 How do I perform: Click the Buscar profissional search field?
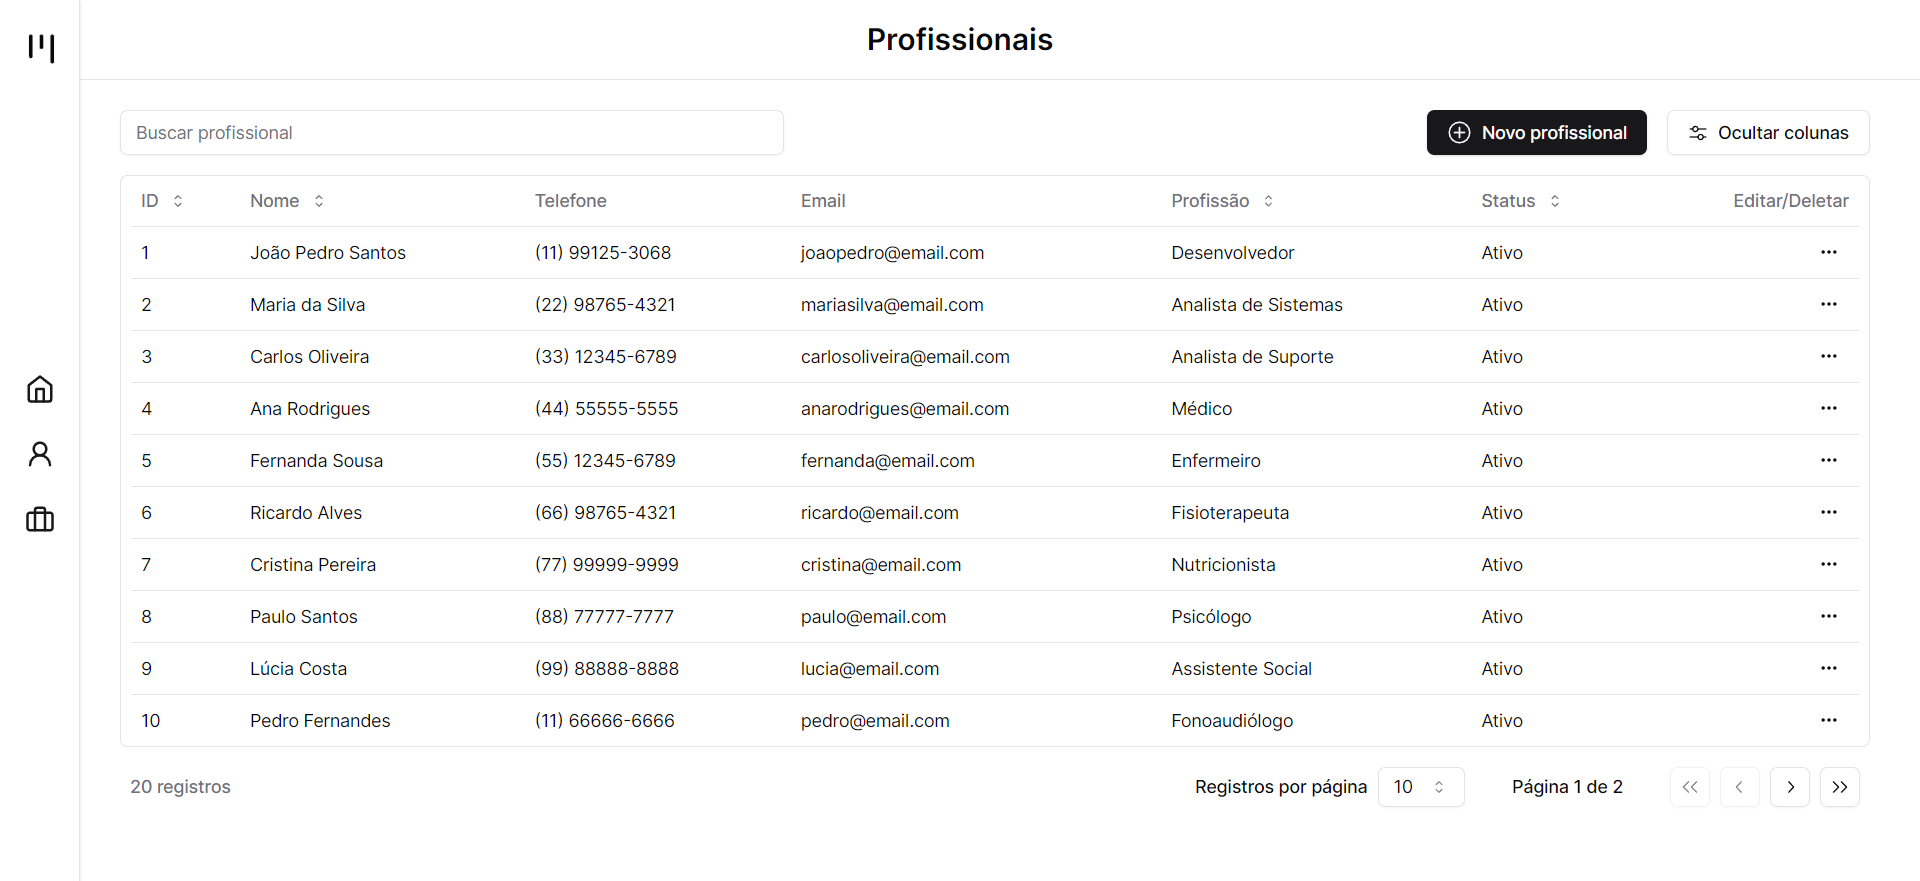[x=451, y=132]
